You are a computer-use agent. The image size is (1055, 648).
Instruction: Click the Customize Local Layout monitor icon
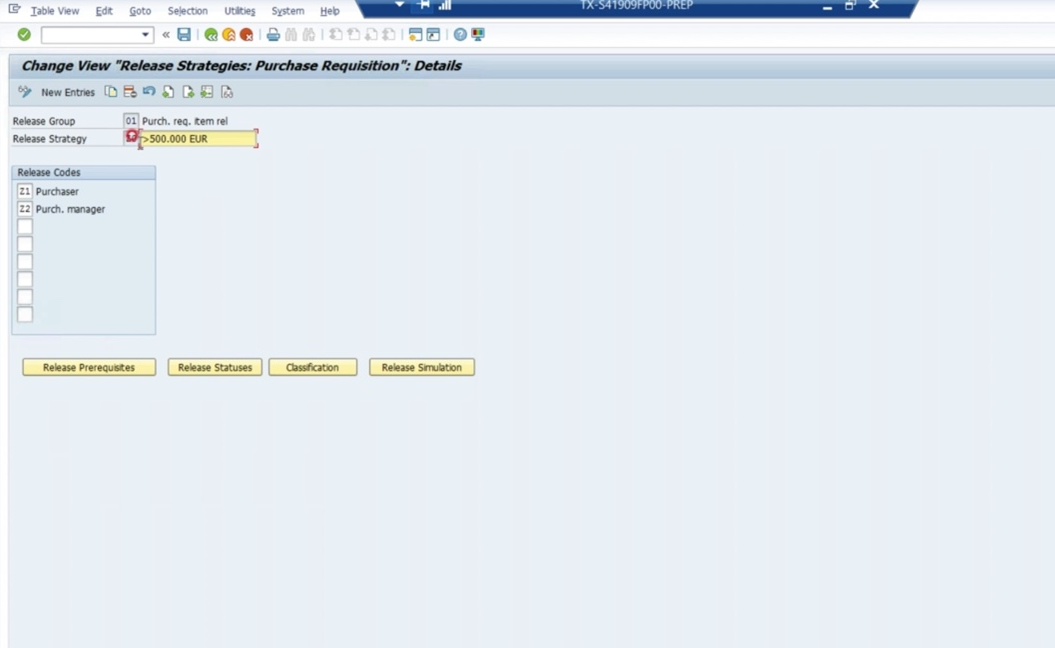pyautogui.click(x=478, y=34)
